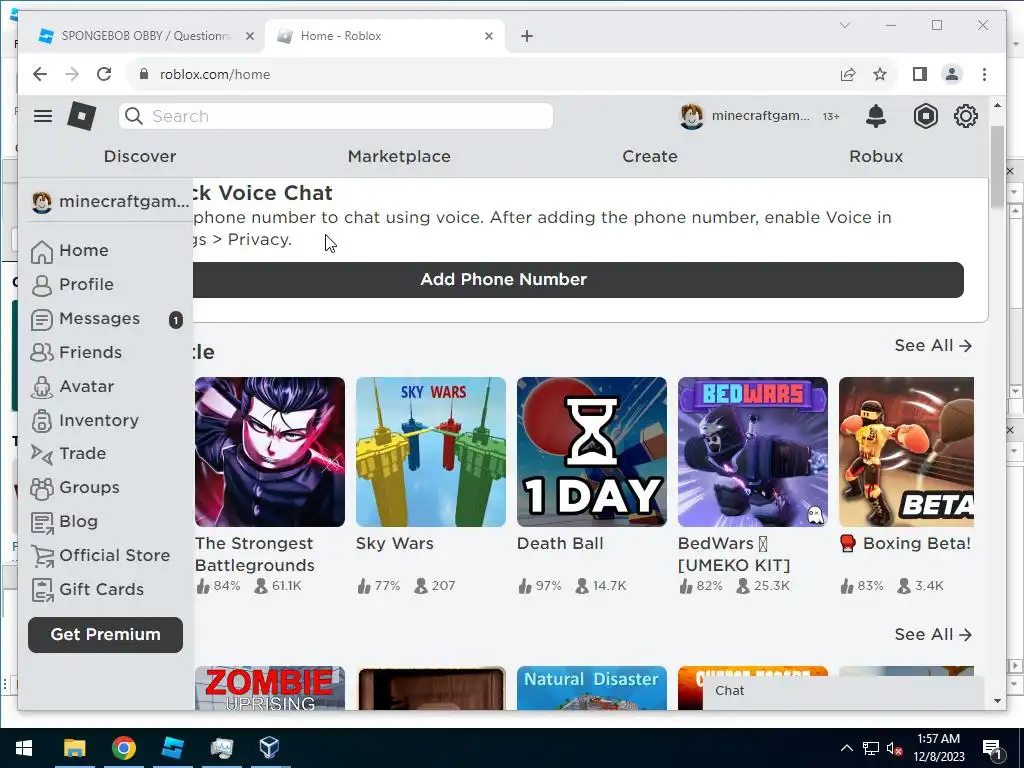Open the Chrome tab search dropdown
This screenshot has width=1024, height=768.
(x=844, y=25)
